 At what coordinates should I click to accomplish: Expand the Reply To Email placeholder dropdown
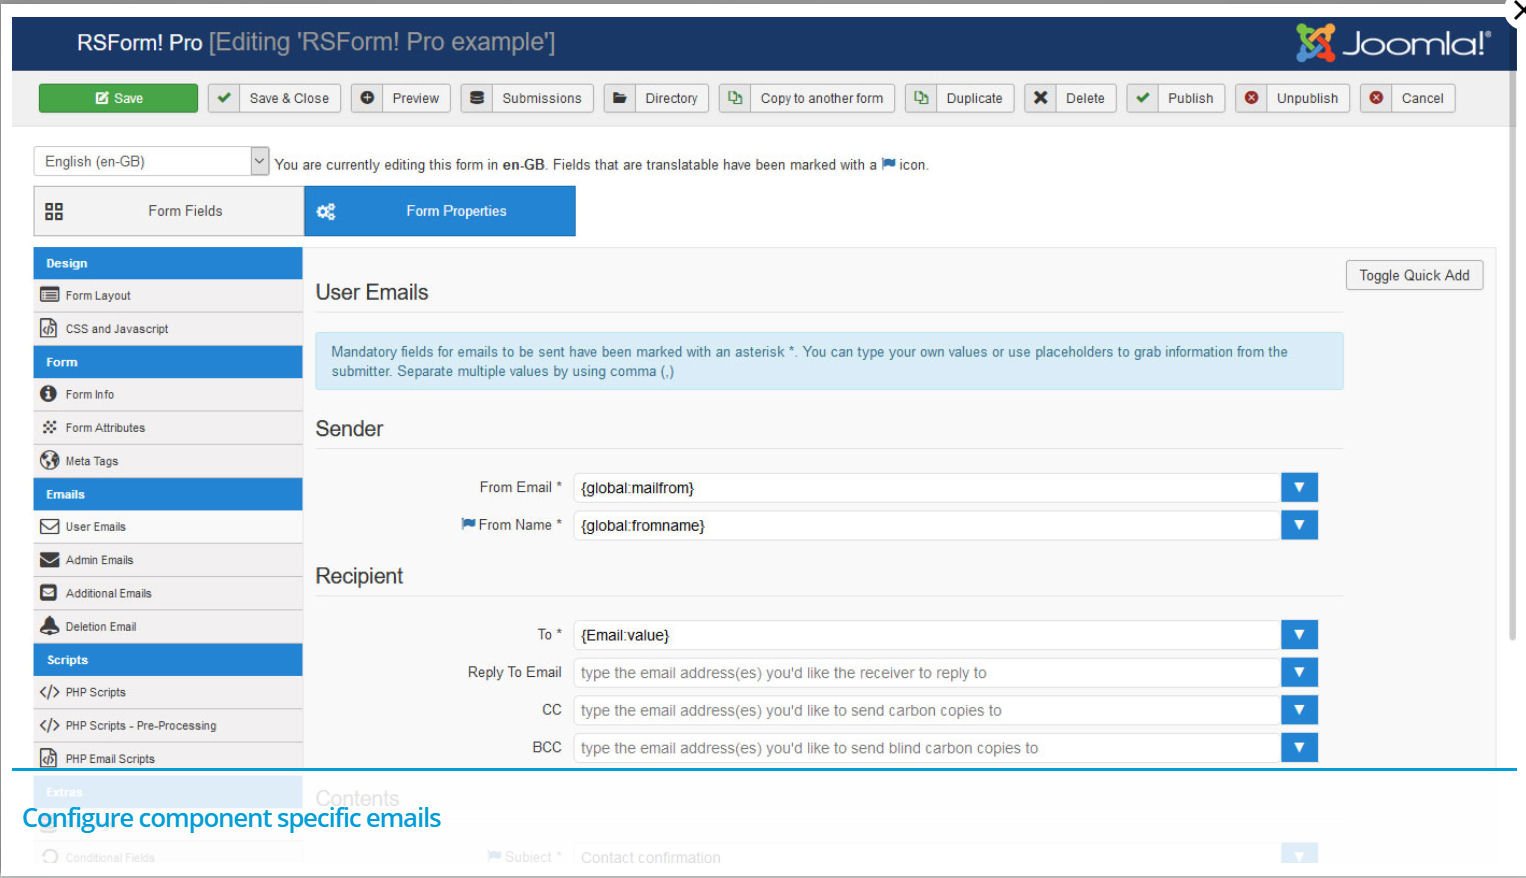(1299, 672)
